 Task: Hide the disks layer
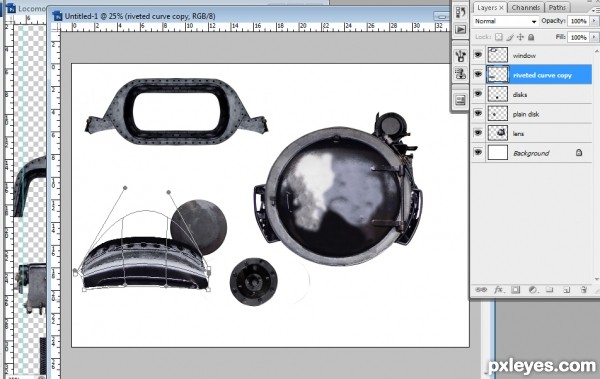(x=478, y=94)
